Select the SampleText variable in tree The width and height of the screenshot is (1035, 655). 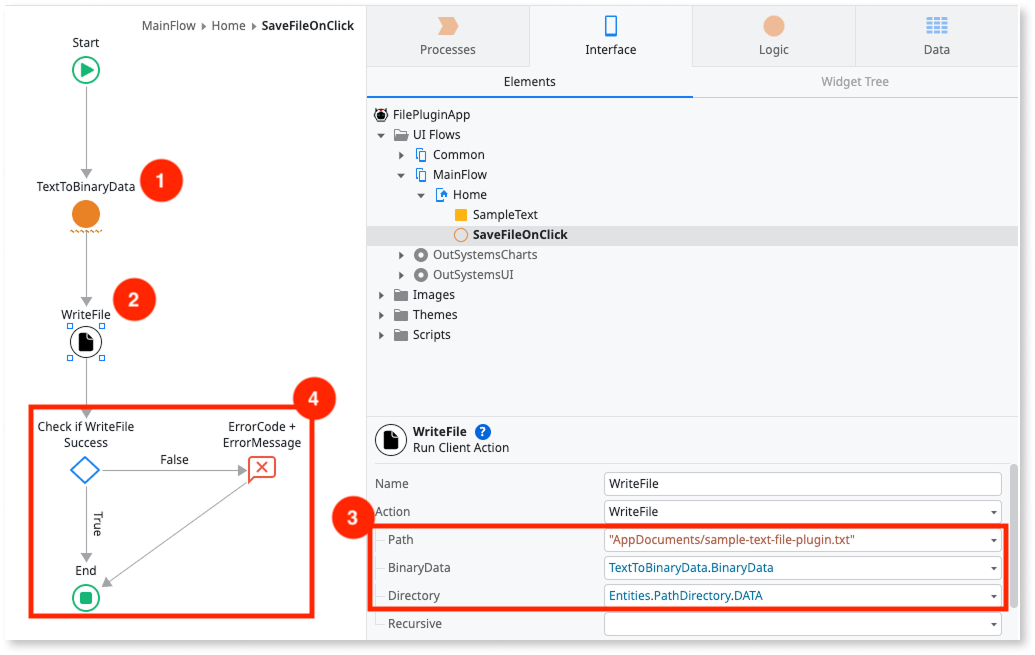pyautogui.click(x=504, y=215)
